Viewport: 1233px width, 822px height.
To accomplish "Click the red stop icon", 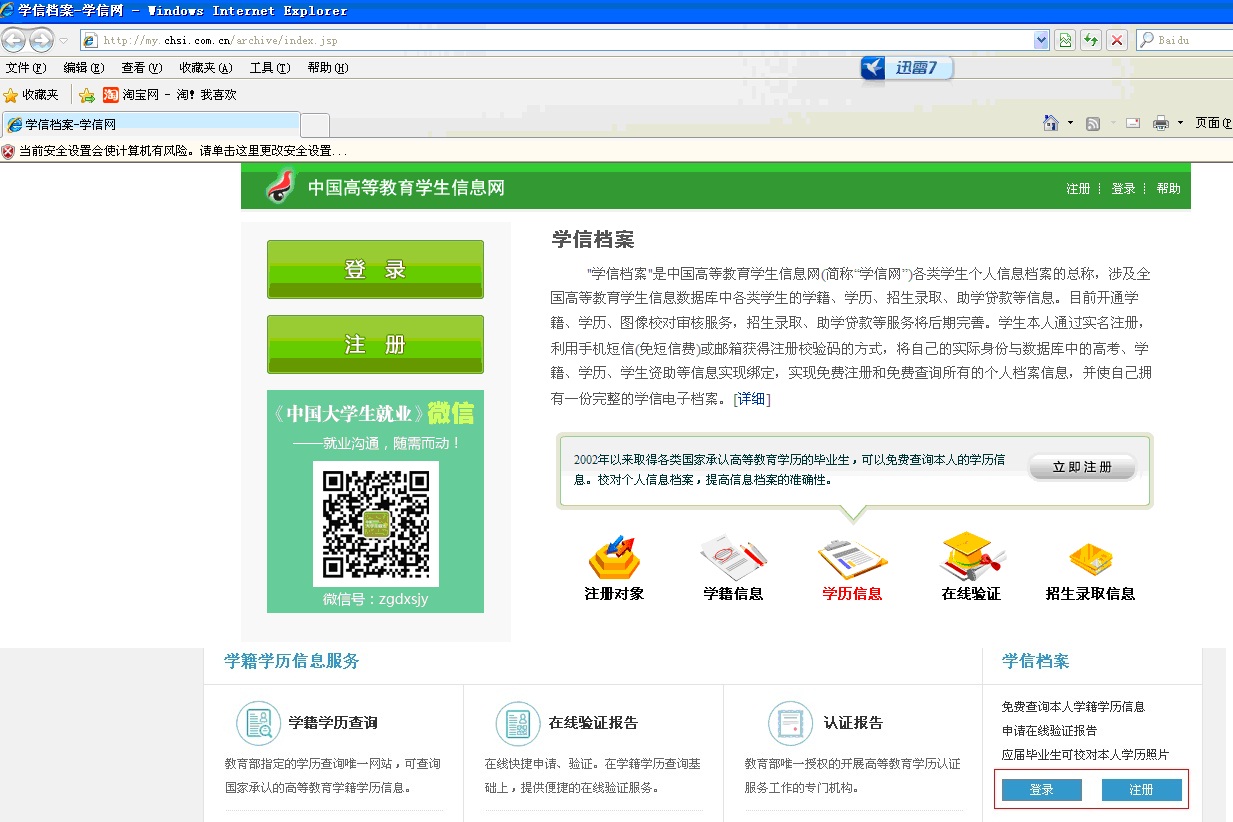I will pyautogui.click(x=1117, y=40).
